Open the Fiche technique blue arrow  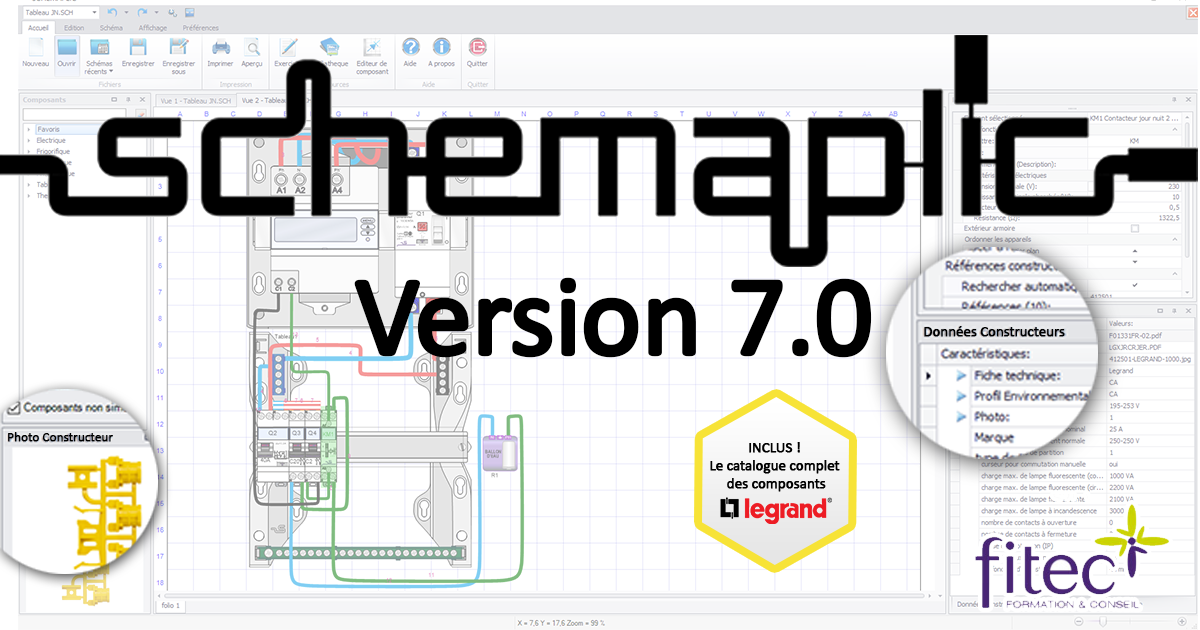click(x=962, y=375)
